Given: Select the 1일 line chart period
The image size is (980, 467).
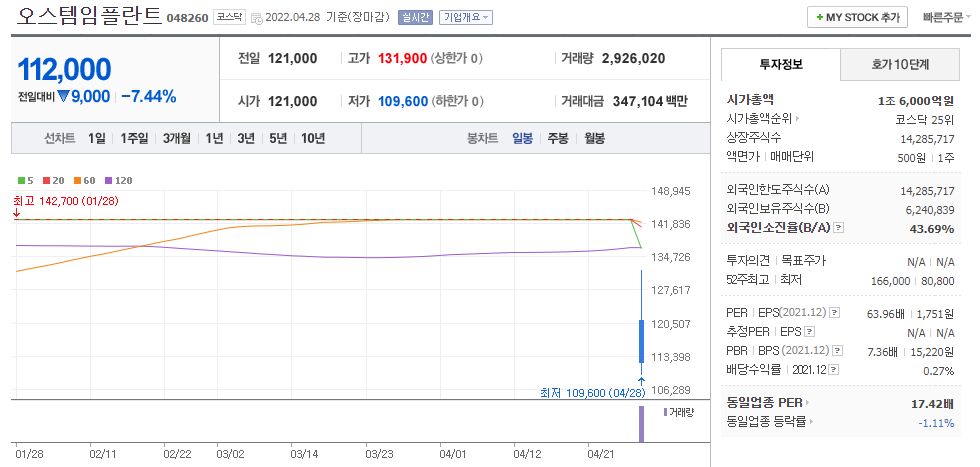Looking at the screenshot, I should 97,138.
